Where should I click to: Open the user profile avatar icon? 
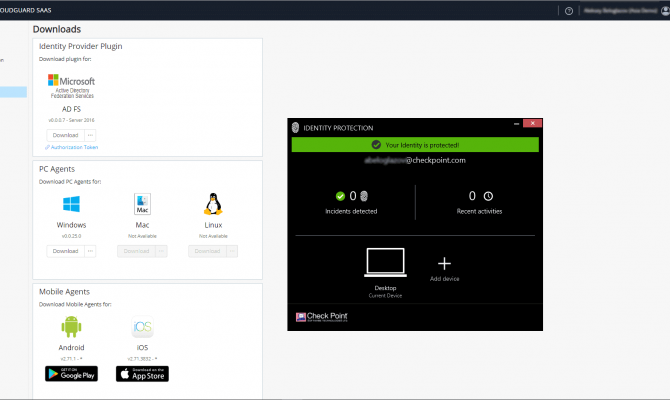tap(665, 11)
